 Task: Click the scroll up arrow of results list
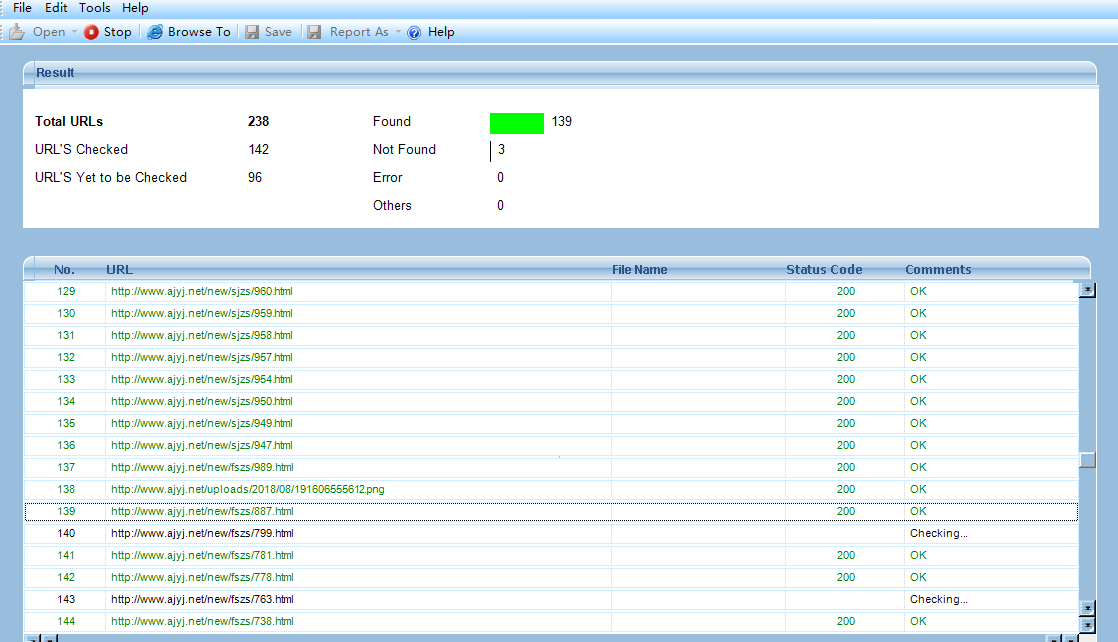(1087, 290)
